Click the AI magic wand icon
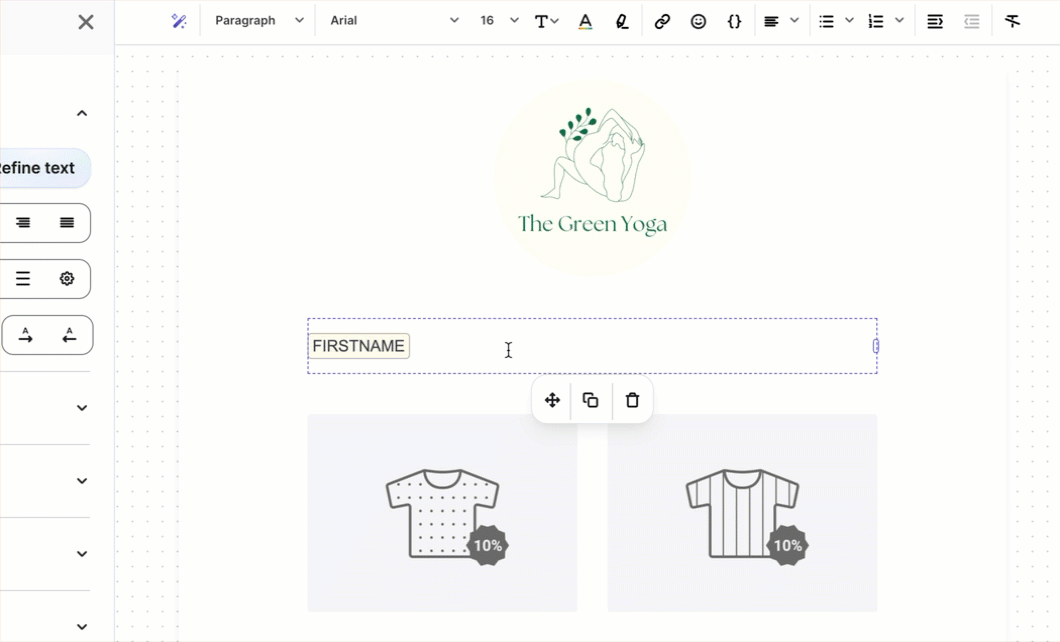The image size is (1060, 642). pyautogui.click(x=179, y=21)
